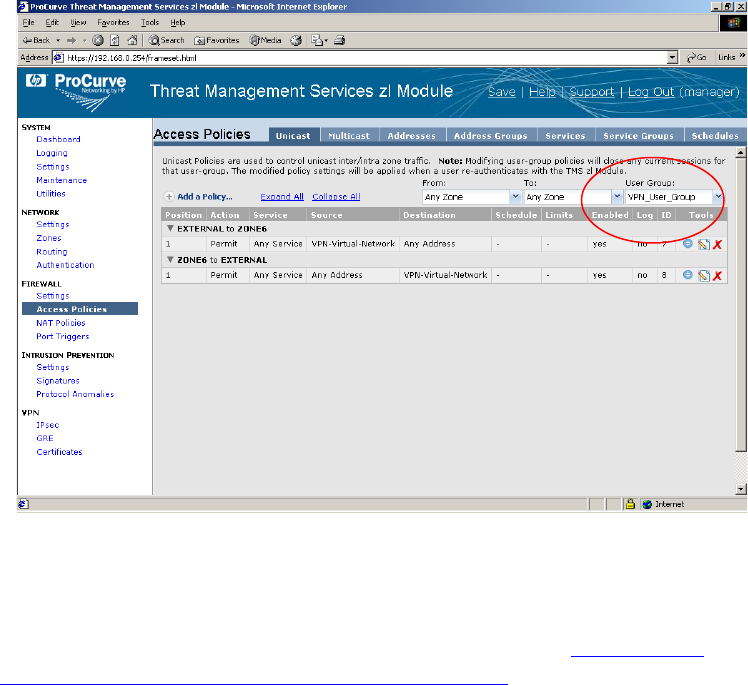
Task: Click the plus icon beside Add a Policy
Action: 169,197
